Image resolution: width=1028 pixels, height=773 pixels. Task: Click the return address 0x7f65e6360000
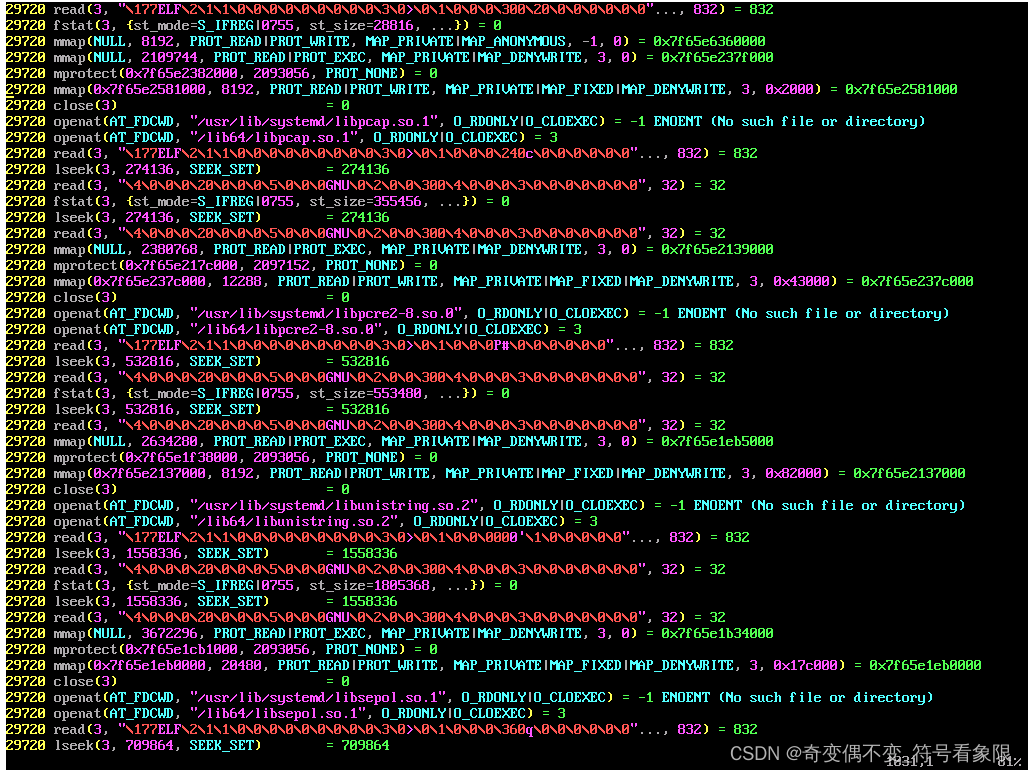pyautogui.click(x=709, y=41)
